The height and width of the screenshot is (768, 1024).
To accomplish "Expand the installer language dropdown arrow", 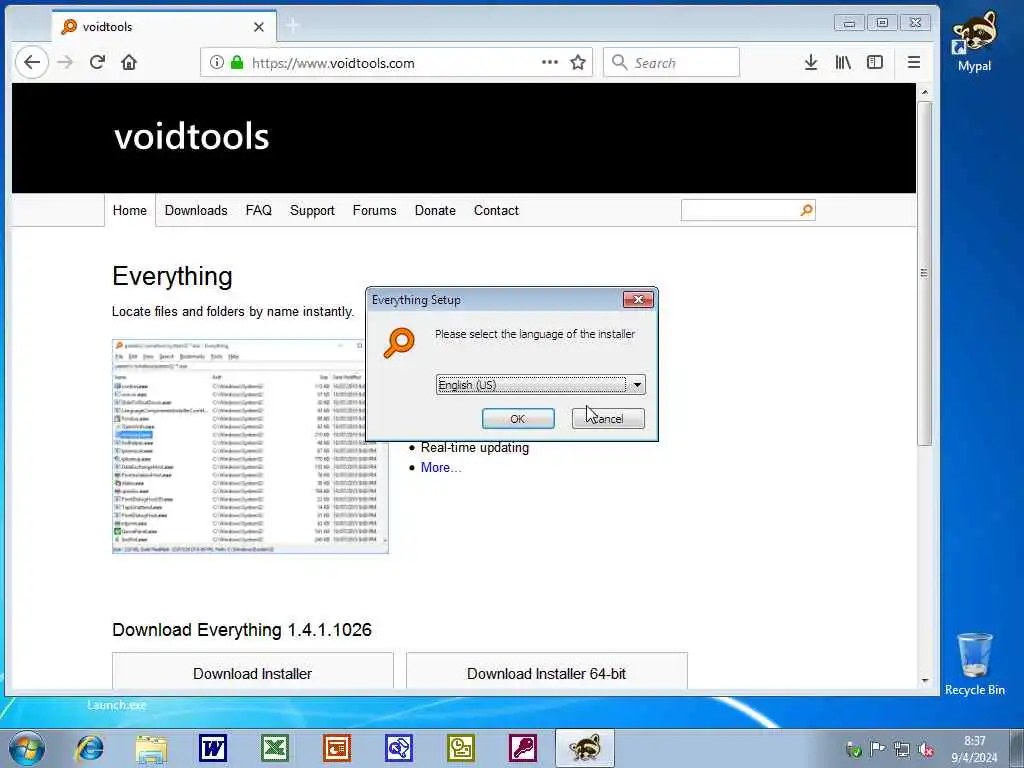I will 637,385.
